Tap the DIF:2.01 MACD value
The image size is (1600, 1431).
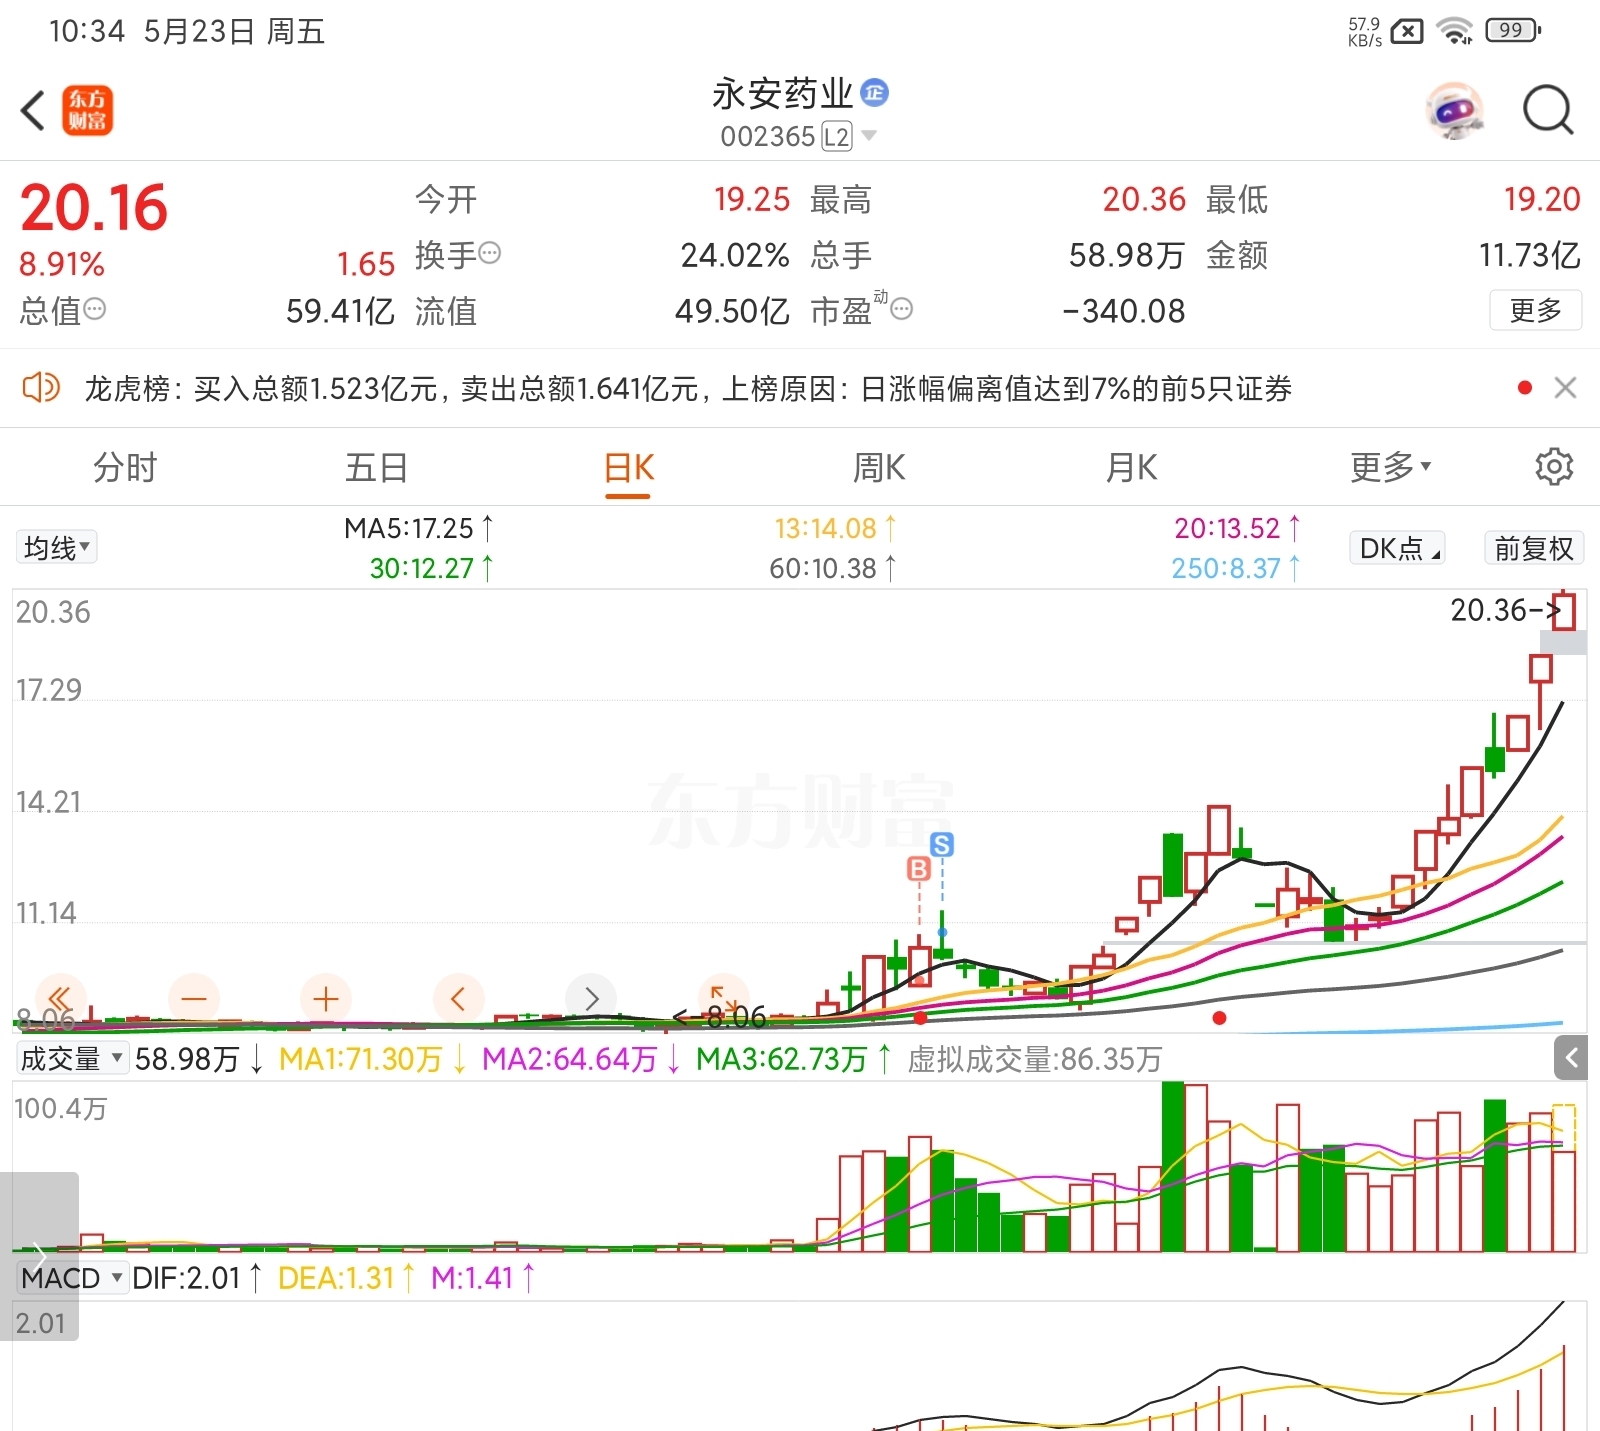[x=197, y=1278]
